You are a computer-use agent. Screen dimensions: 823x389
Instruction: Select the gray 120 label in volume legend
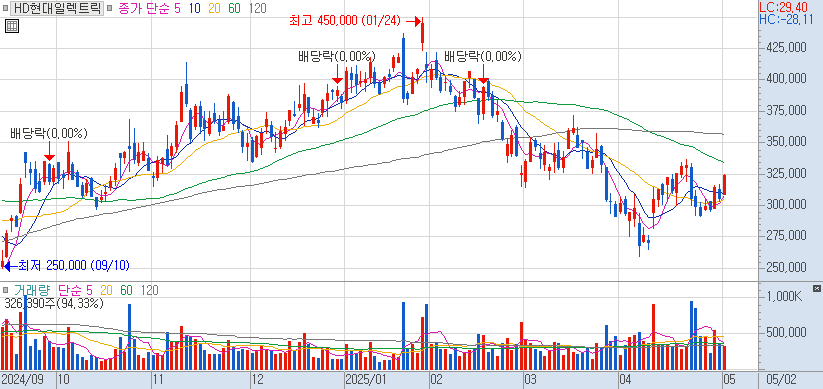pos(150,290)
